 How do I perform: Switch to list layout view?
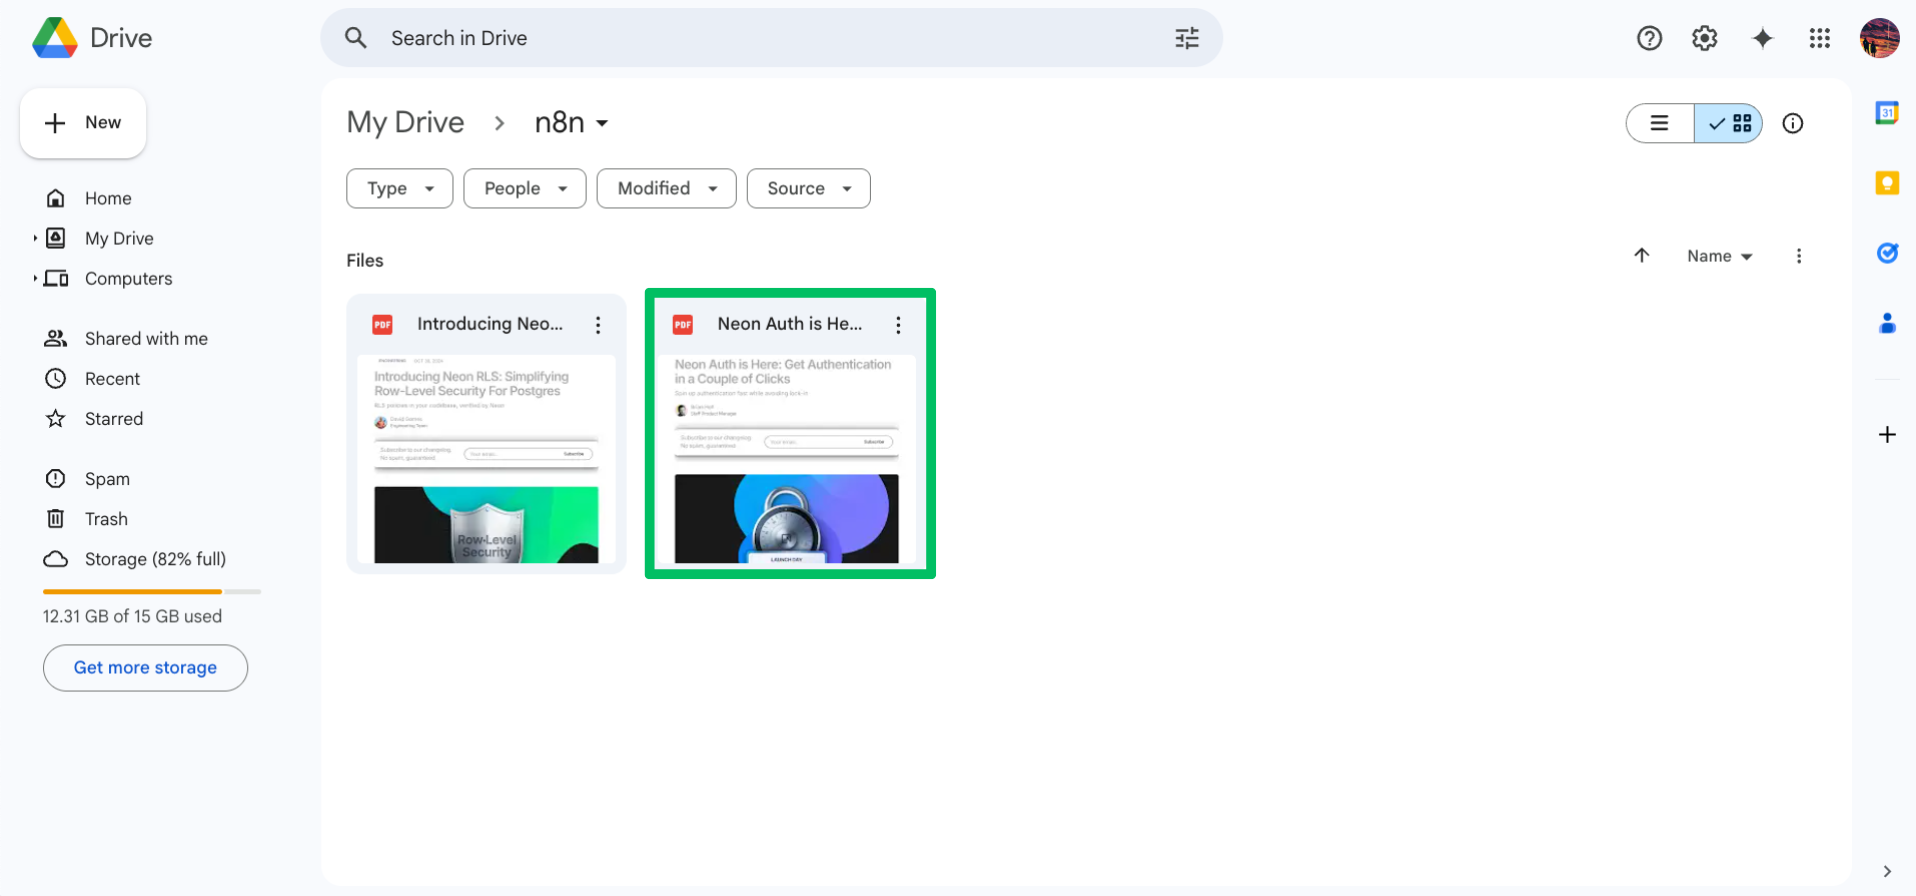(1660, 123)
